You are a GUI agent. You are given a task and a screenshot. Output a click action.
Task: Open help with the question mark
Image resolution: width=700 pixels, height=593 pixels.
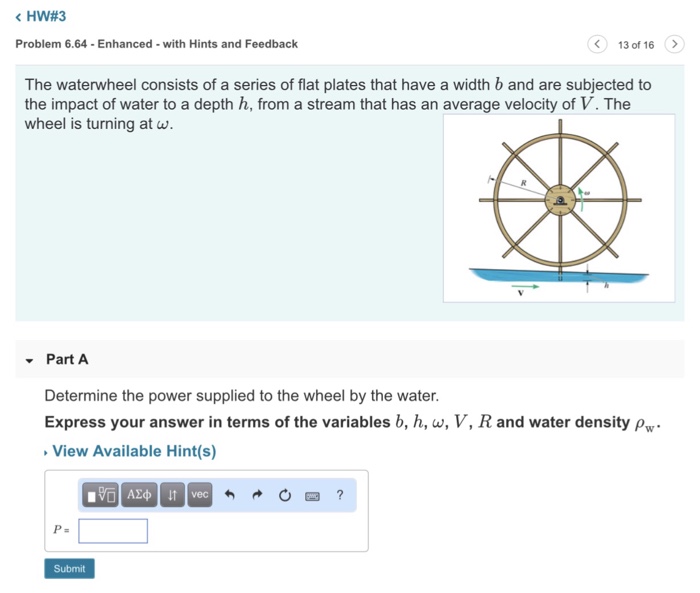(x=340, y=495)
